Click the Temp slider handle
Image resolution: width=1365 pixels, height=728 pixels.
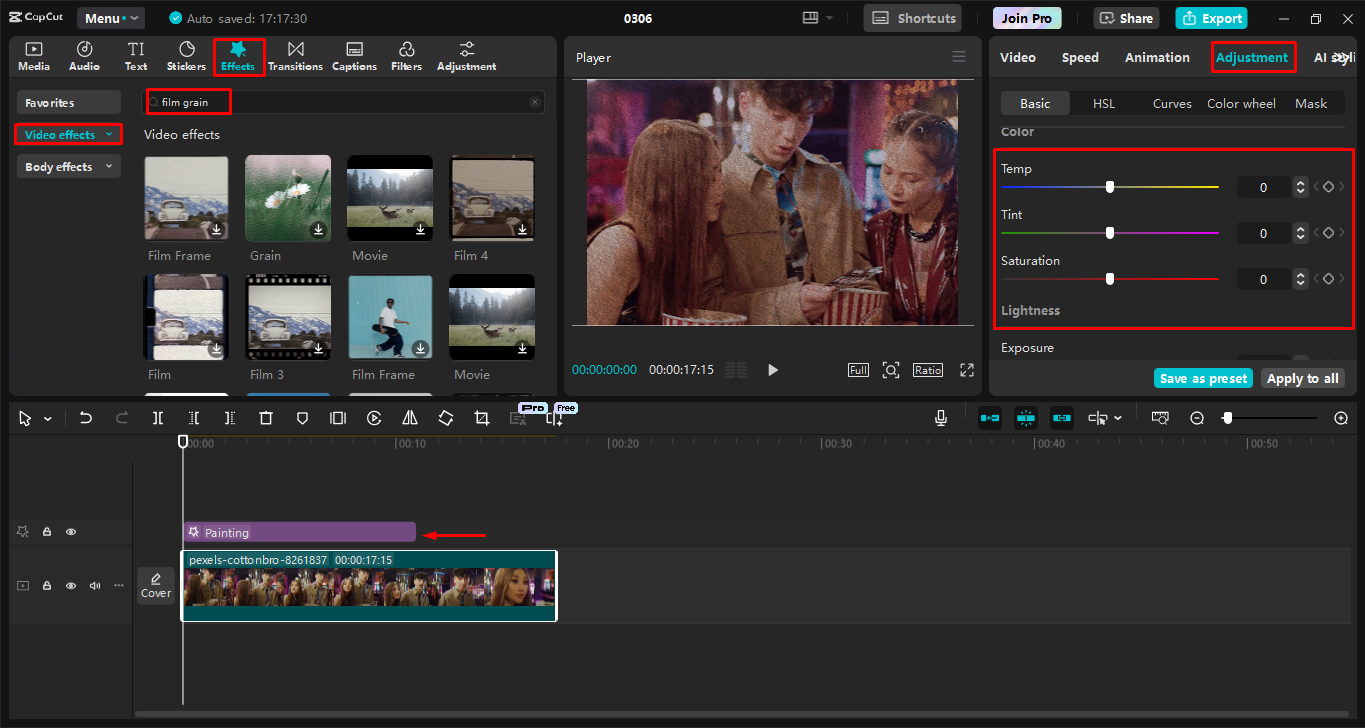coord(1110,187)
